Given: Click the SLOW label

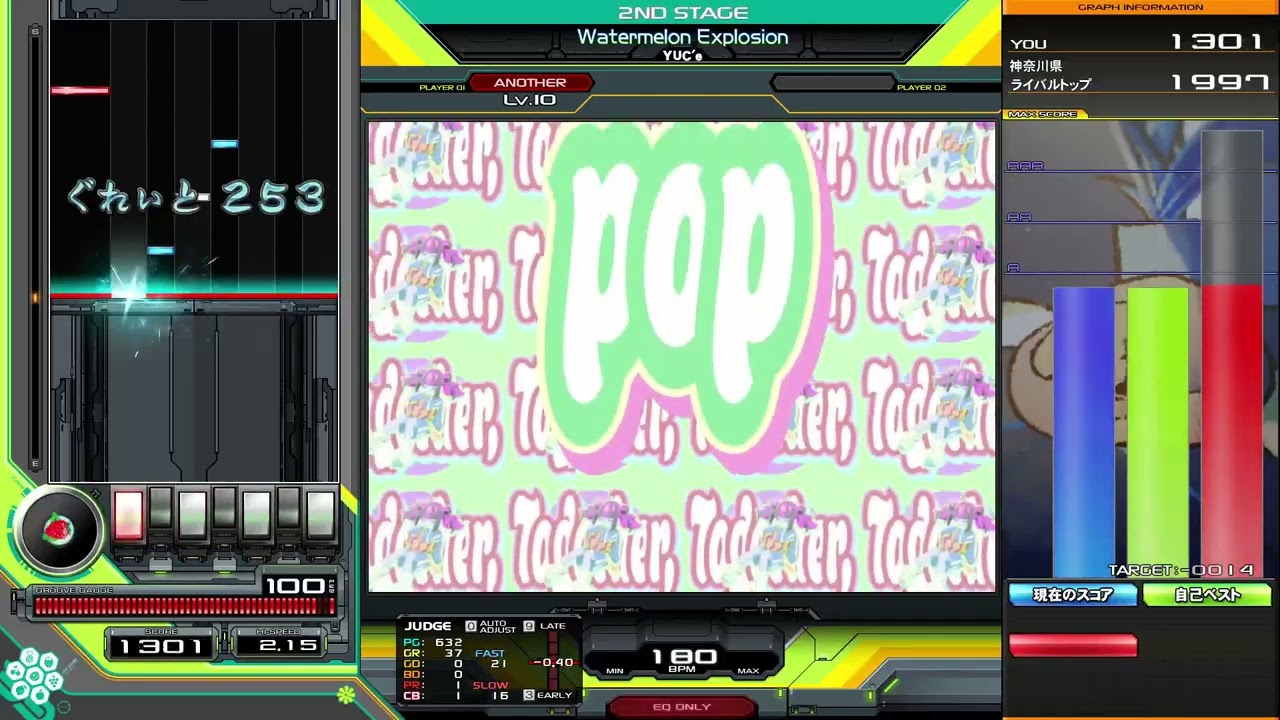Looking at the screenshot, I should (490, 685).
